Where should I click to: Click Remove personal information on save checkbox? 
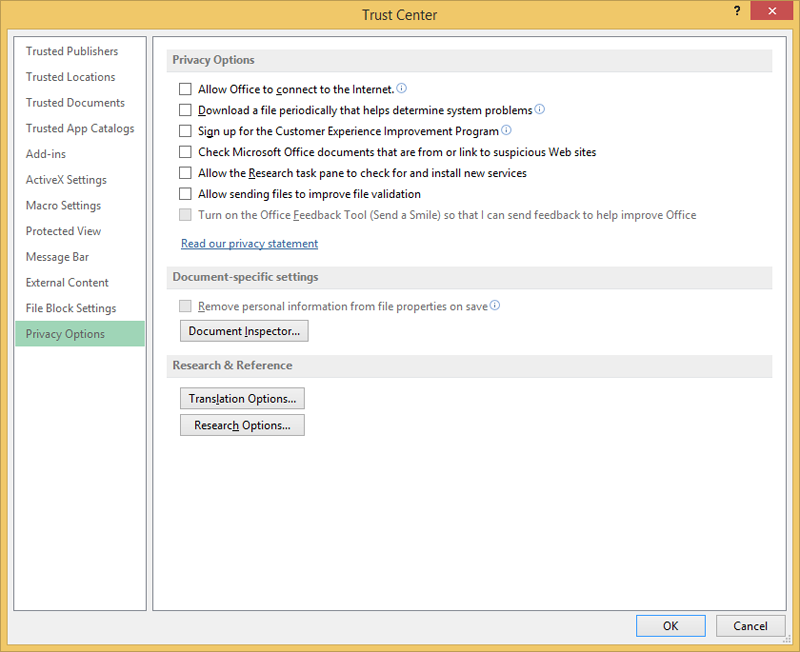[185, 306]
